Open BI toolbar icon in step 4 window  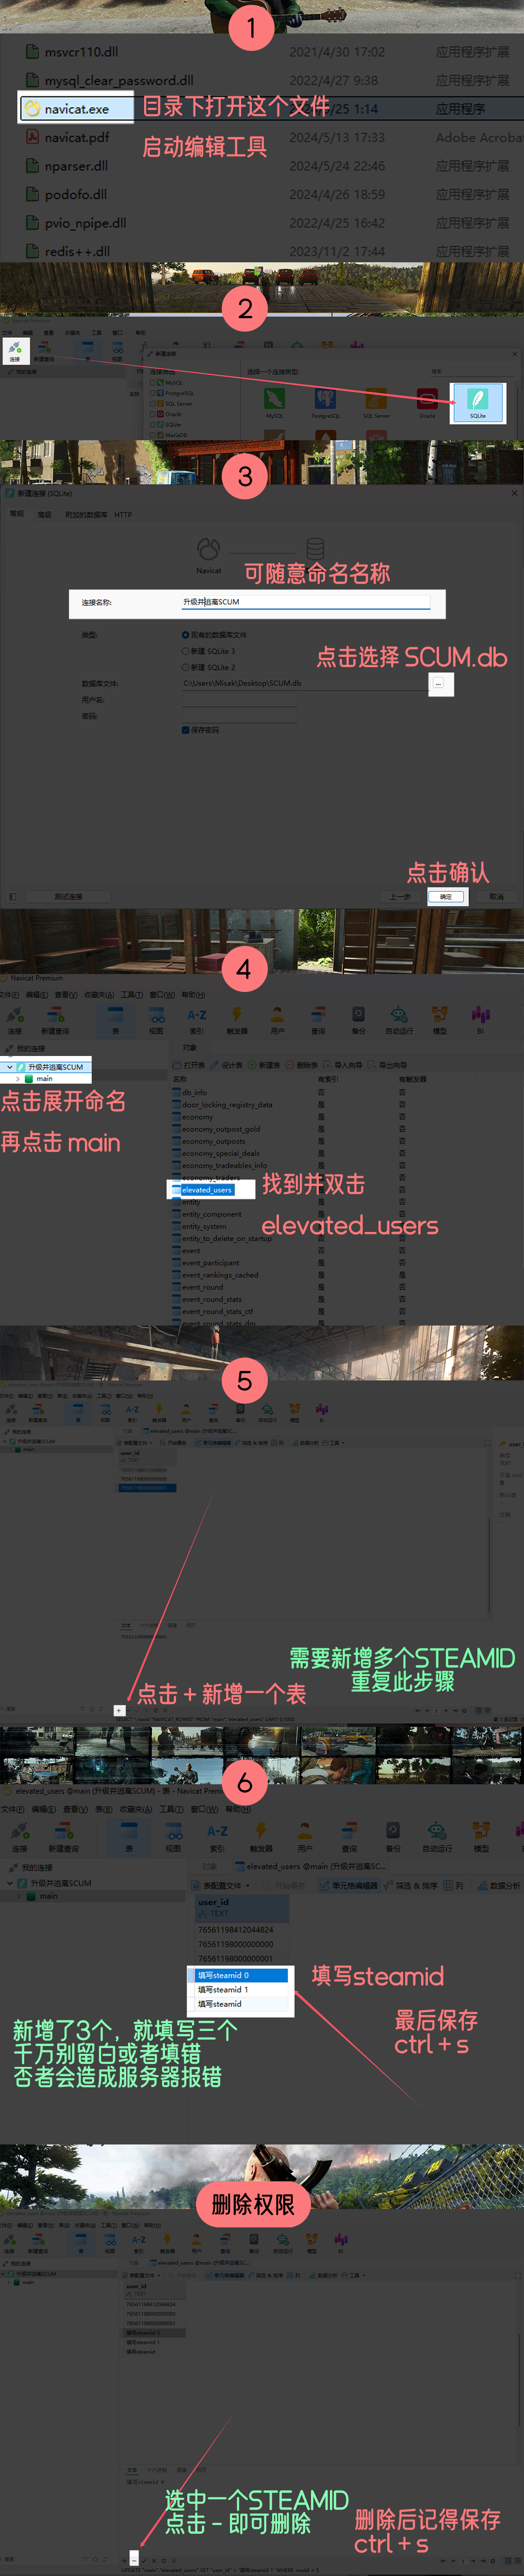[x=480, y=1020]
